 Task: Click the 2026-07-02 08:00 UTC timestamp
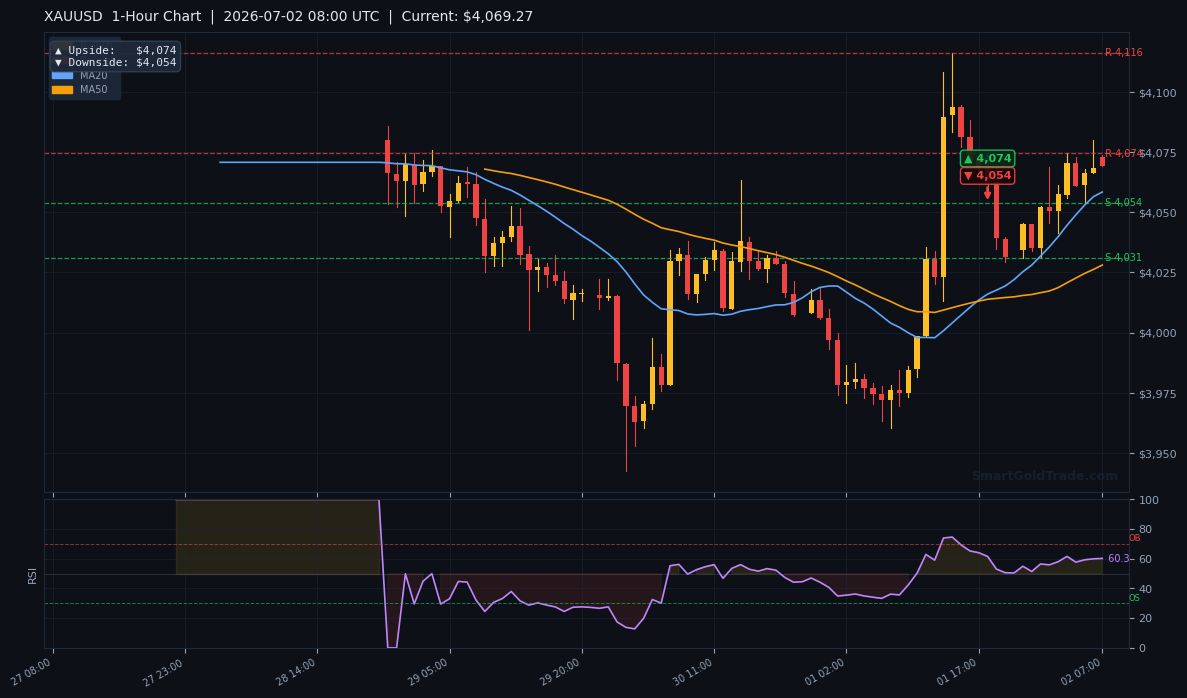coord(301,16)
